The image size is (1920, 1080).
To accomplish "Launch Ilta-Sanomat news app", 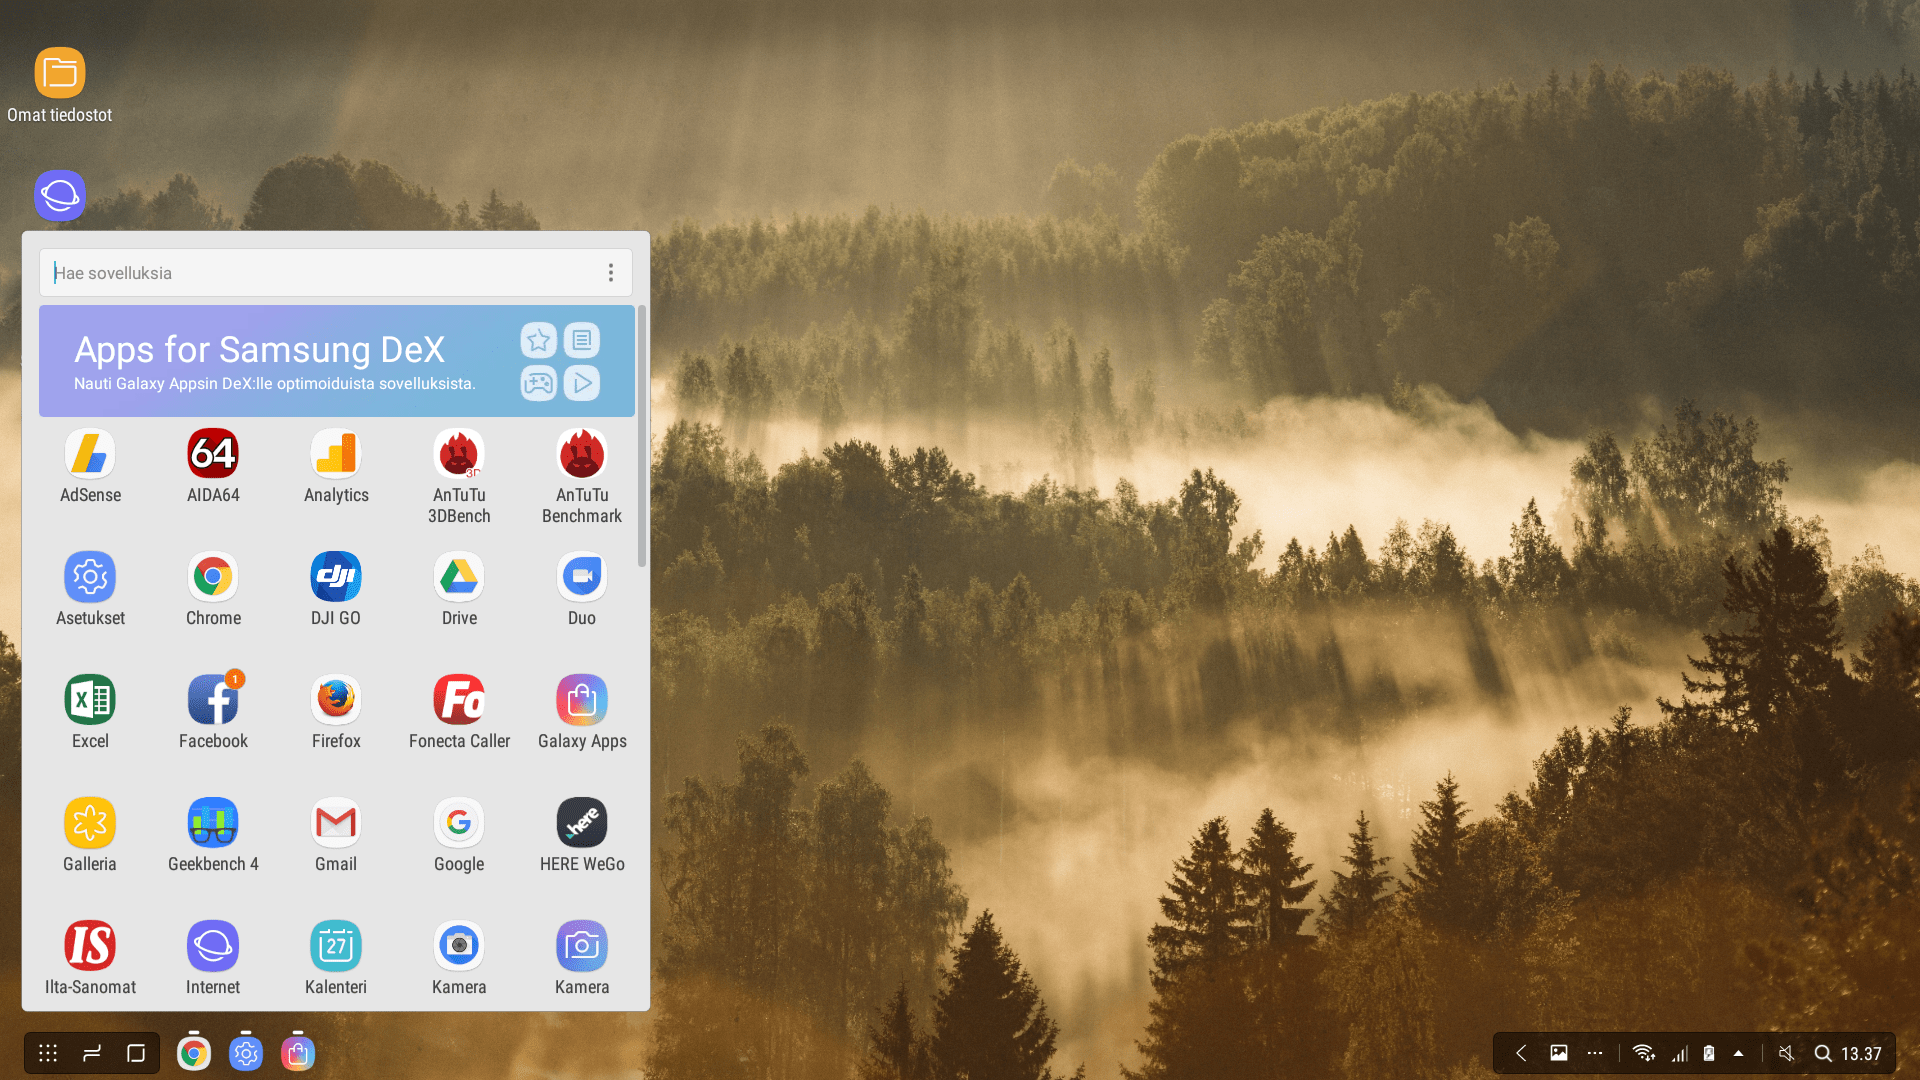I will (90, 947).
